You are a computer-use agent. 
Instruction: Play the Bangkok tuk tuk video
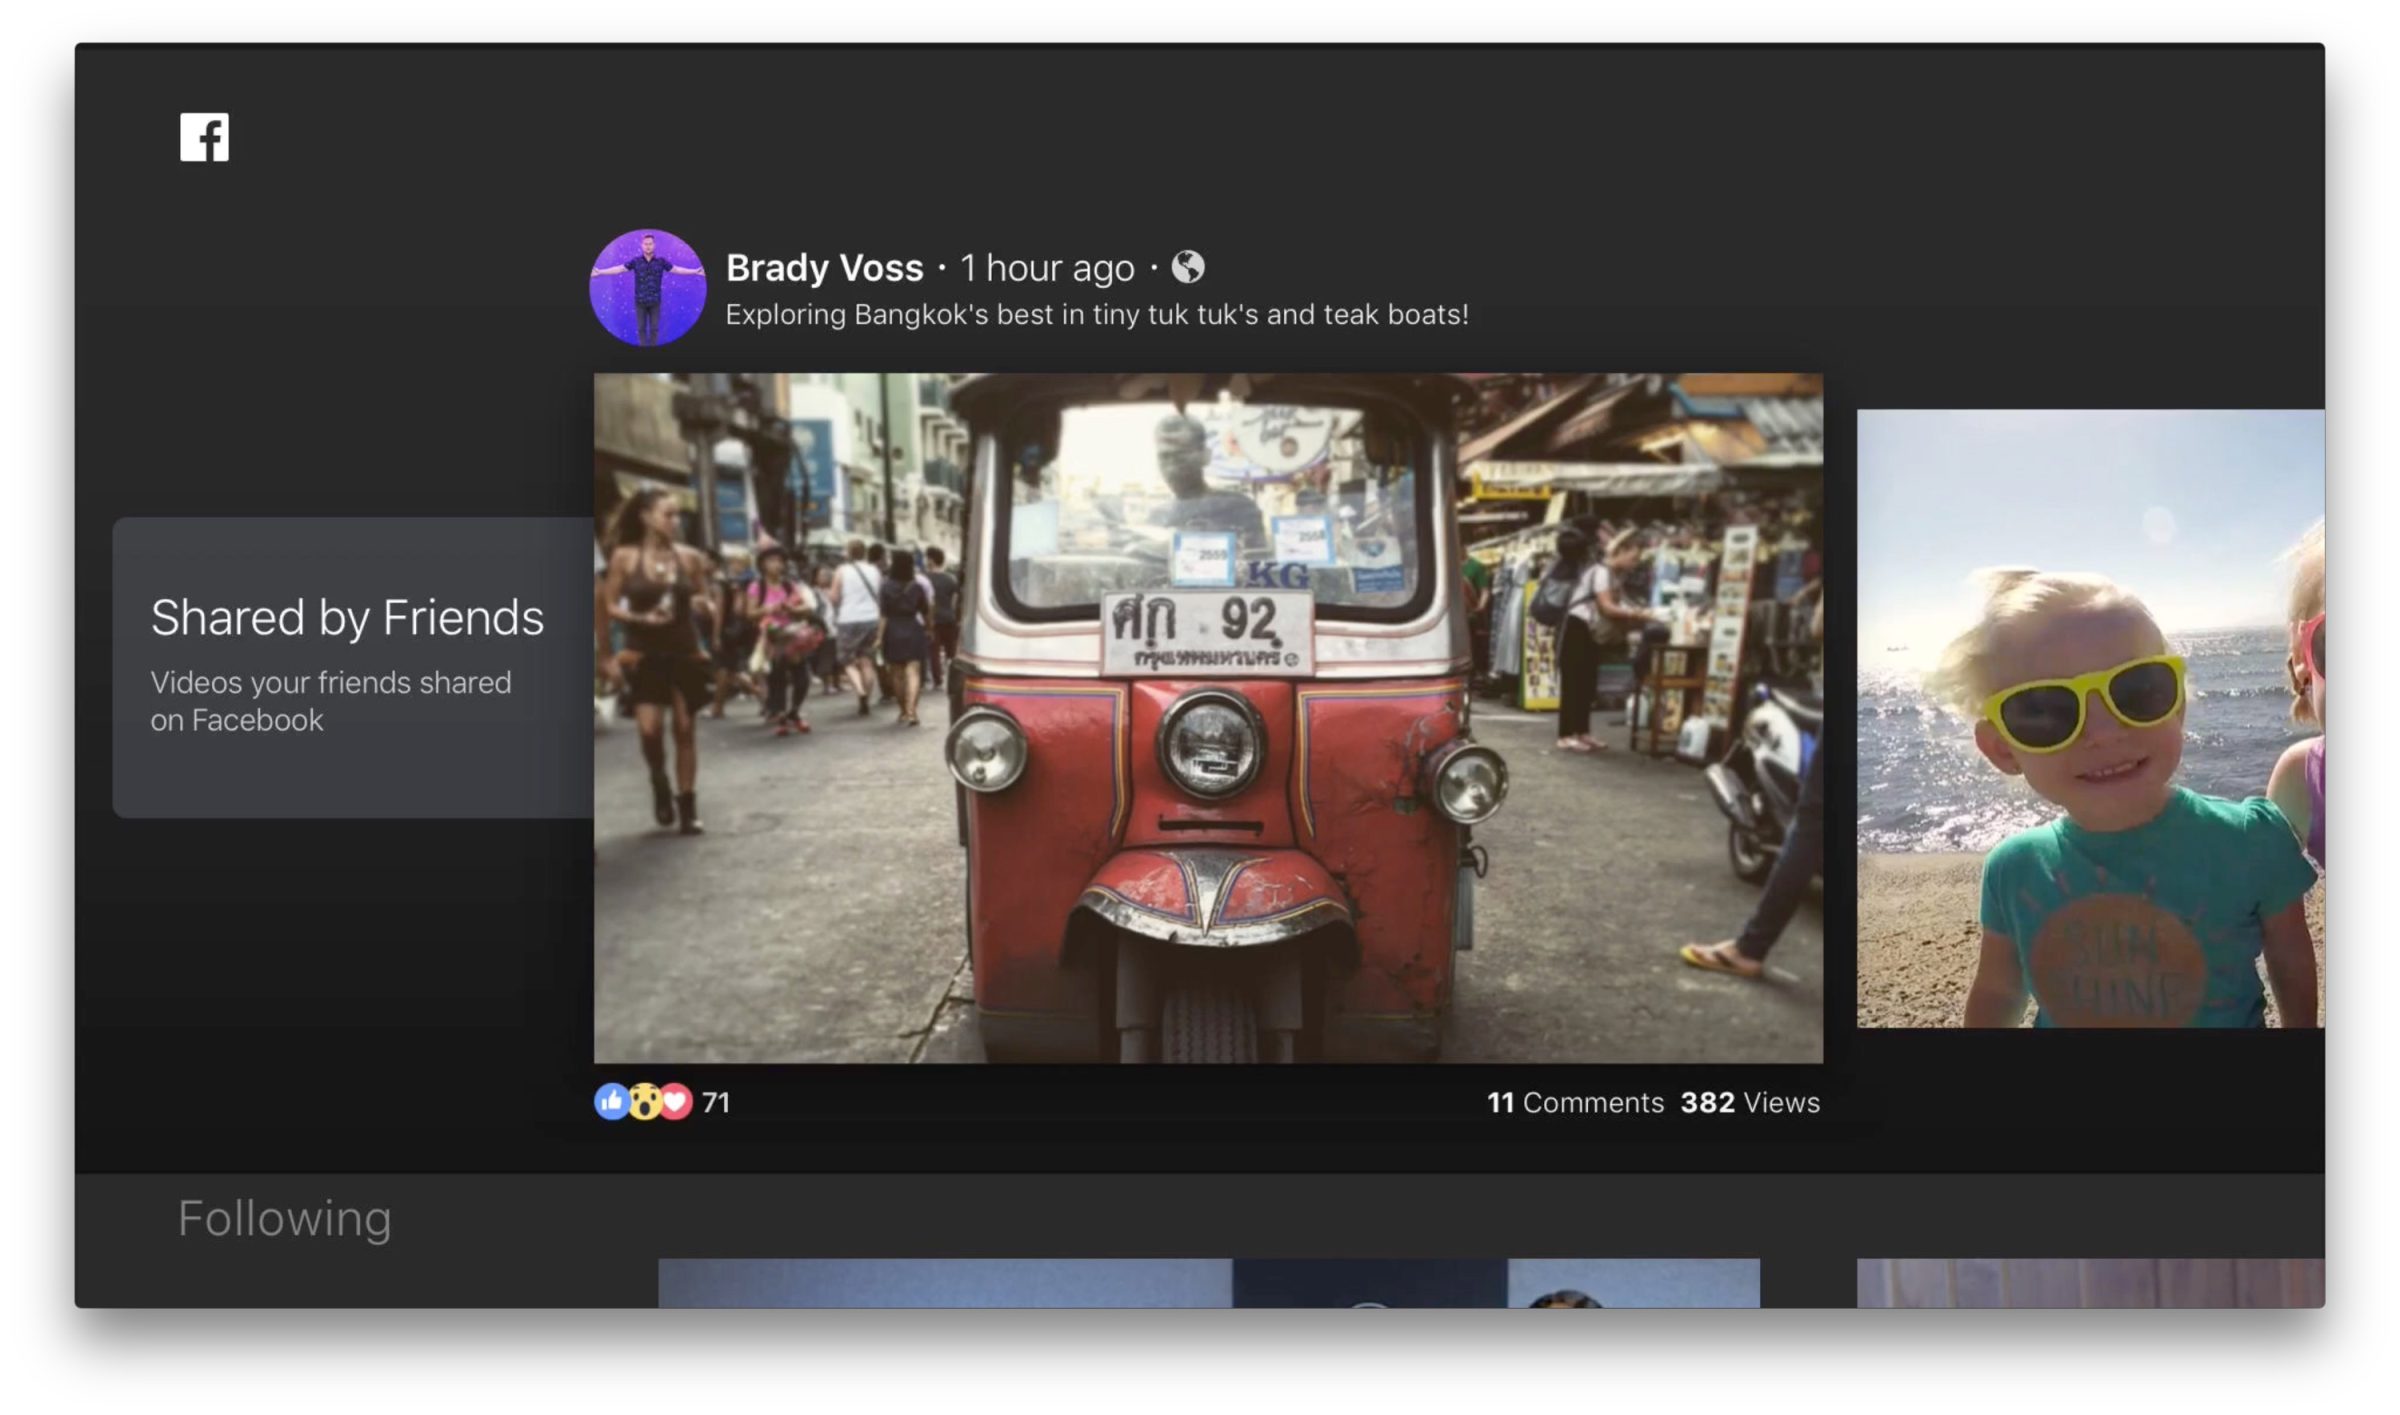[1207, 717]
